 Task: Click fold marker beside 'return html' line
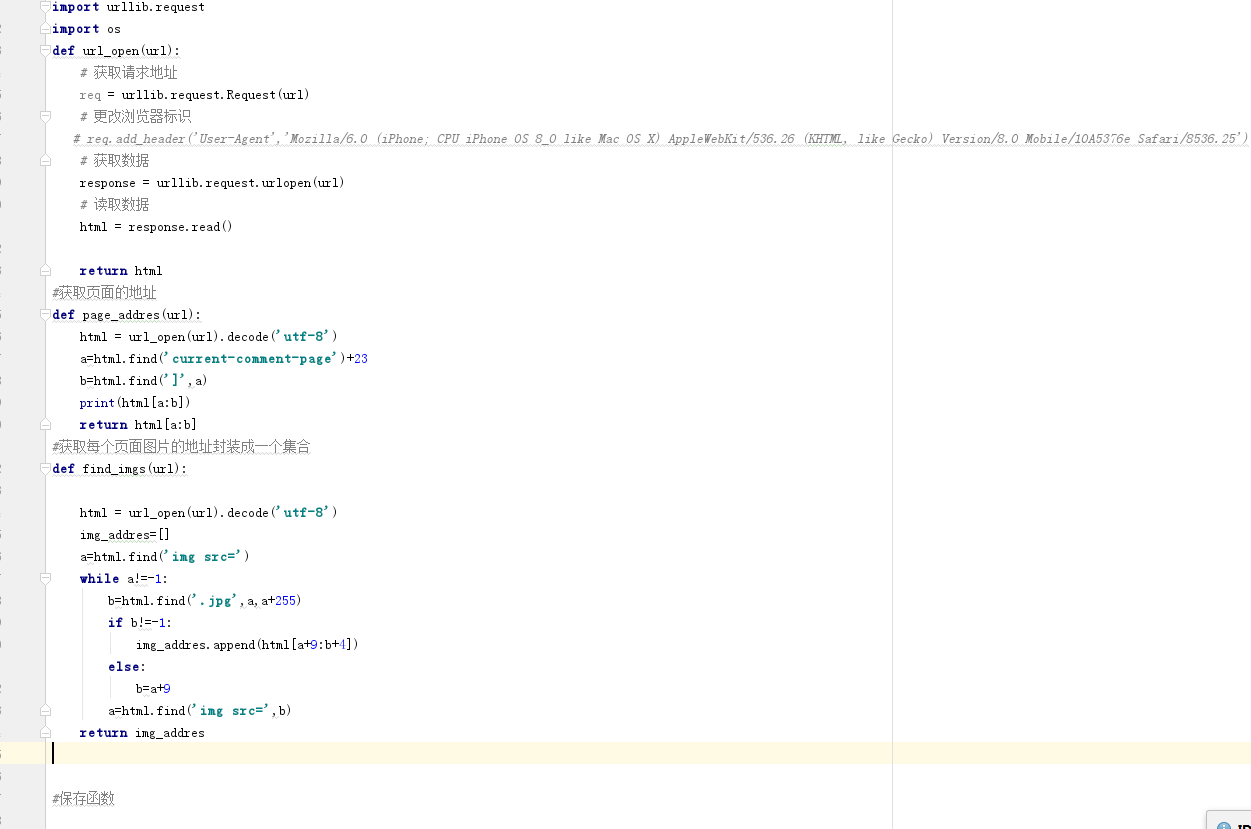click(45, 271)
